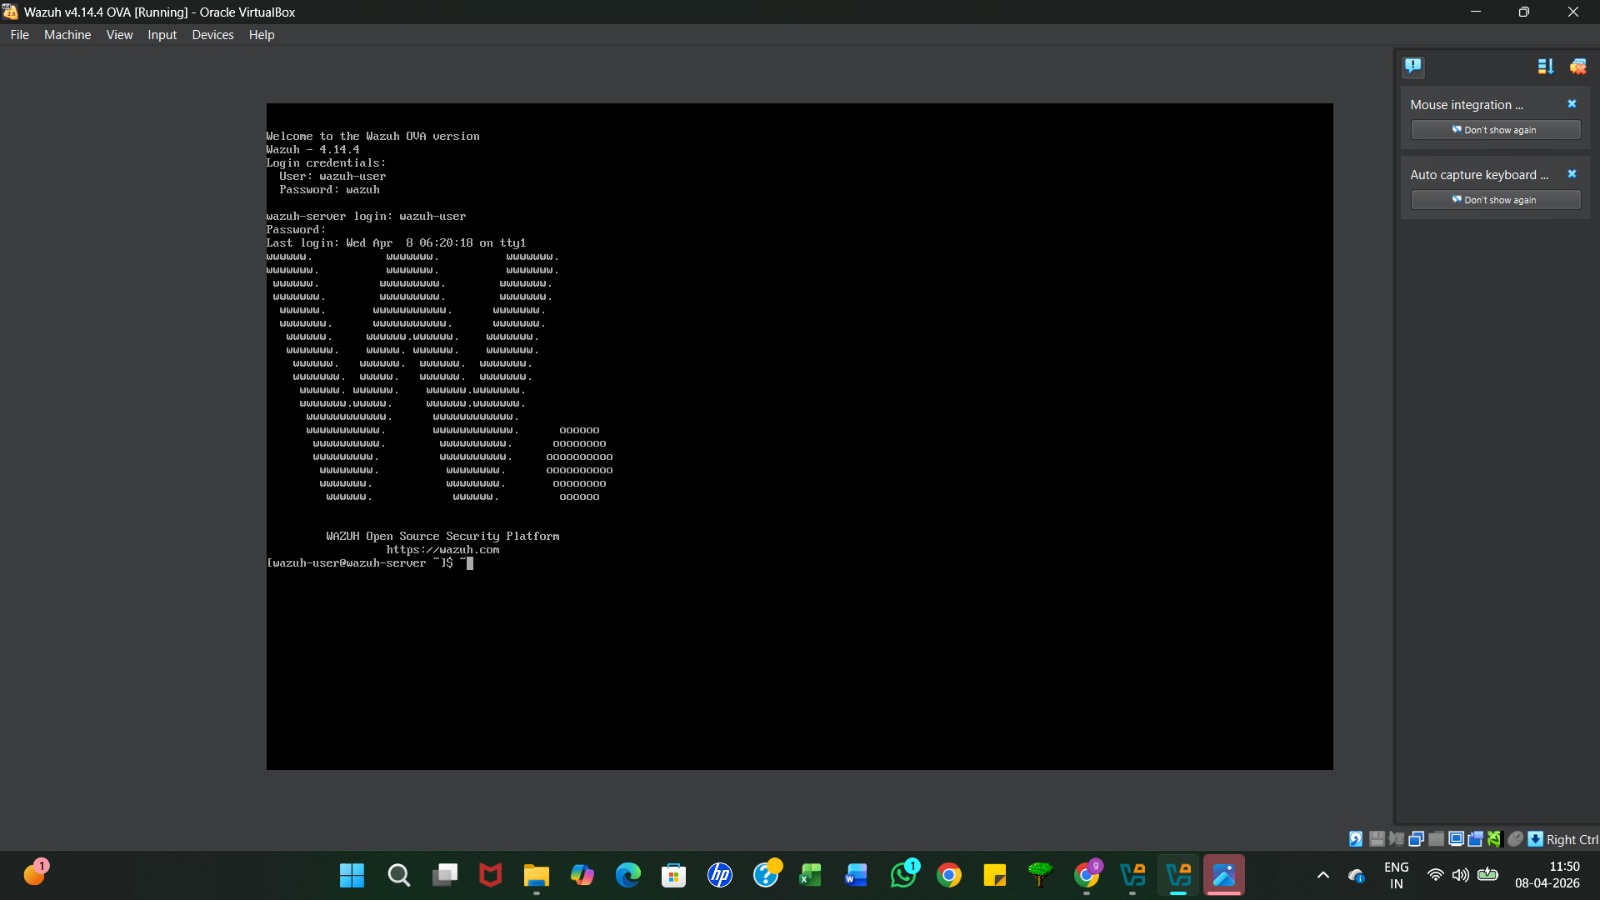Dismiss the Mouse integration notification

coord(1572,104)
